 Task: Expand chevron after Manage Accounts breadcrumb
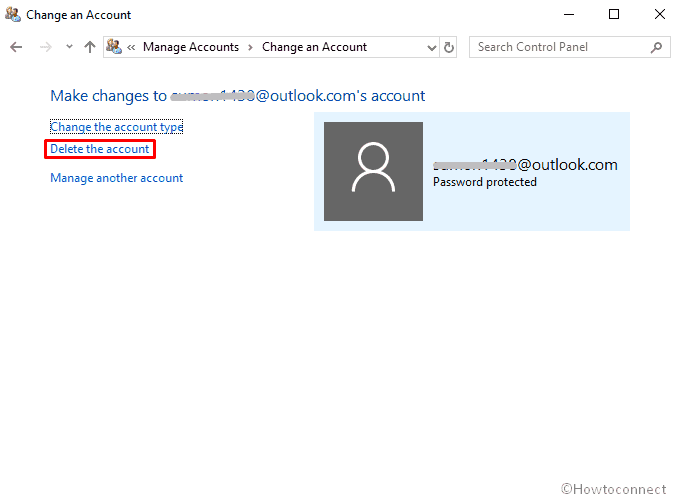pyautogui.click(x=250, y=47)
